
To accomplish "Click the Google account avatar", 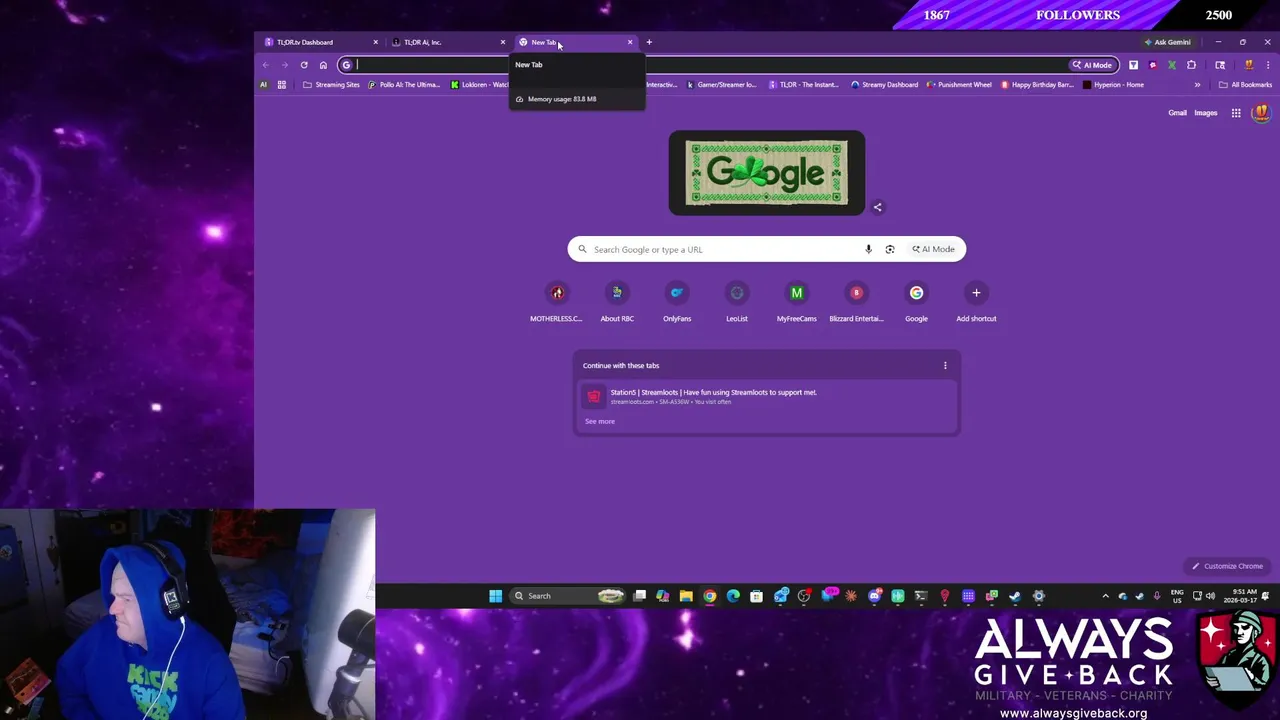I will coord(1261,113).
